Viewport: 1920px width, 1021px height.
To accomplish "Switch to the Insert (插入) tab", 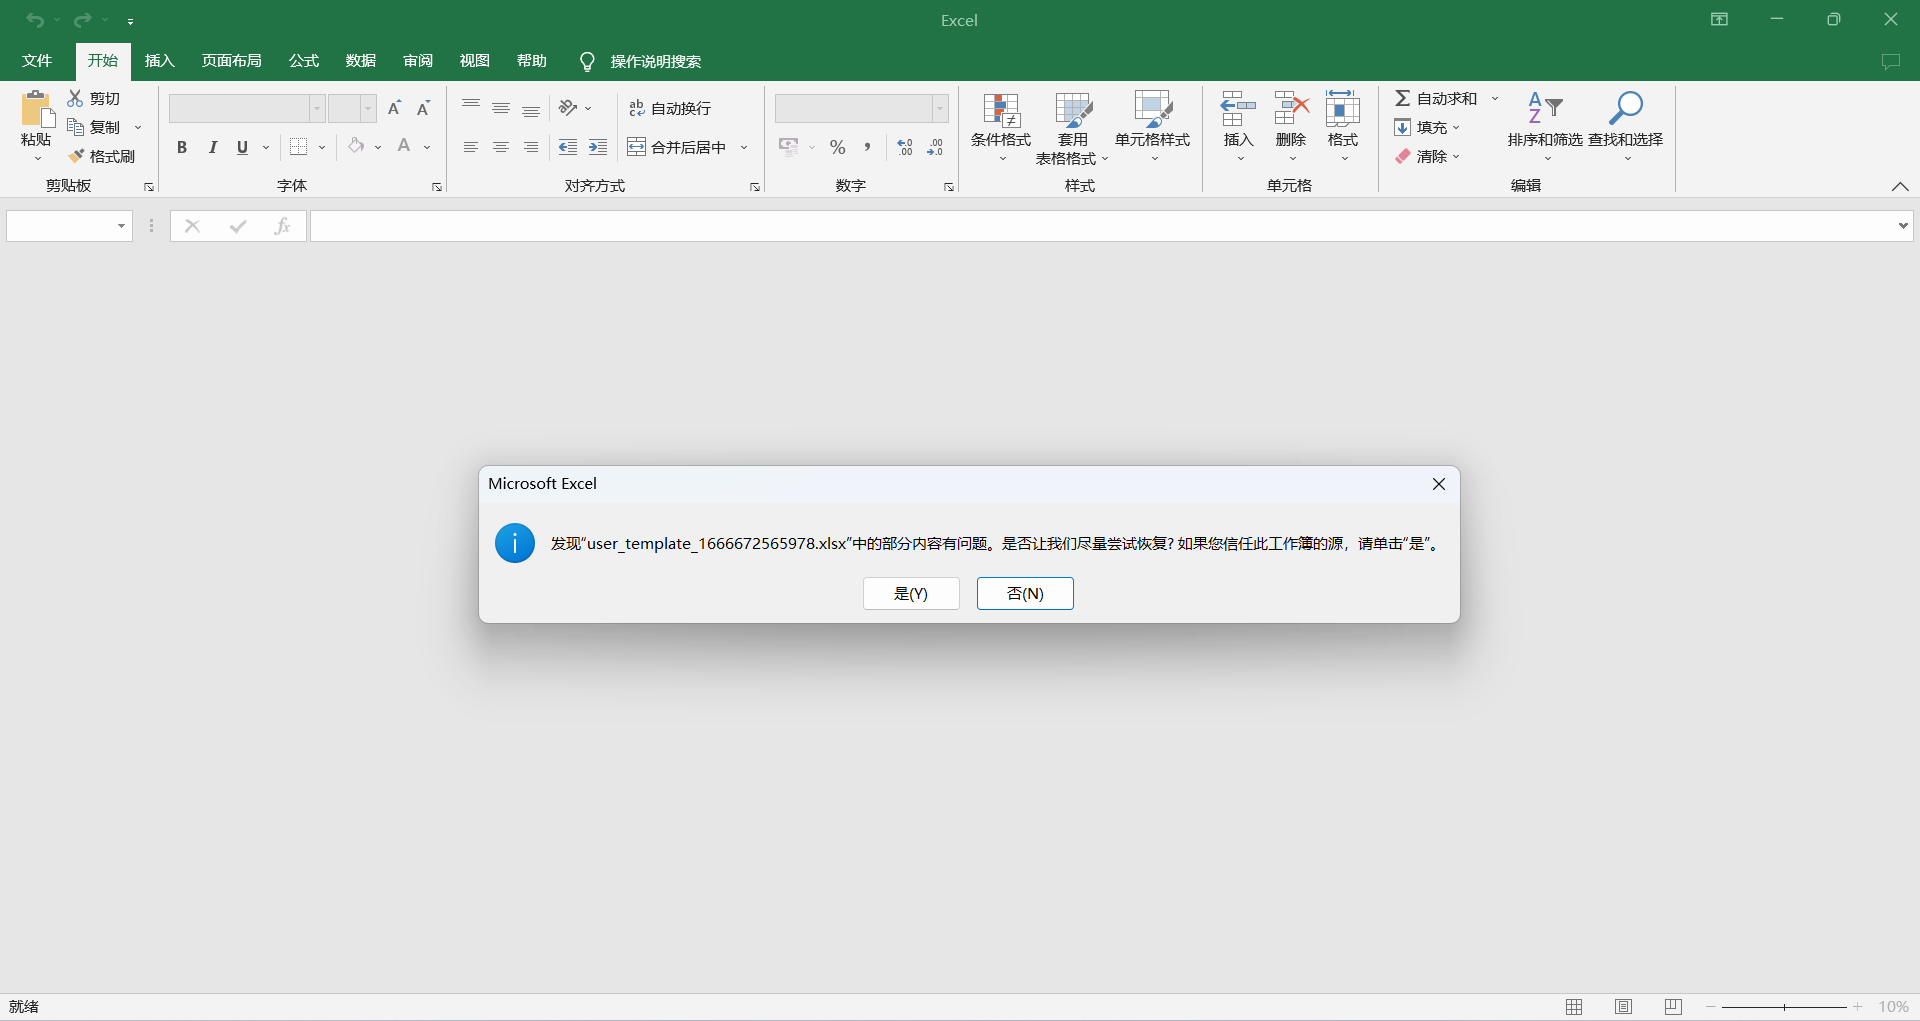I will (160, 61).
